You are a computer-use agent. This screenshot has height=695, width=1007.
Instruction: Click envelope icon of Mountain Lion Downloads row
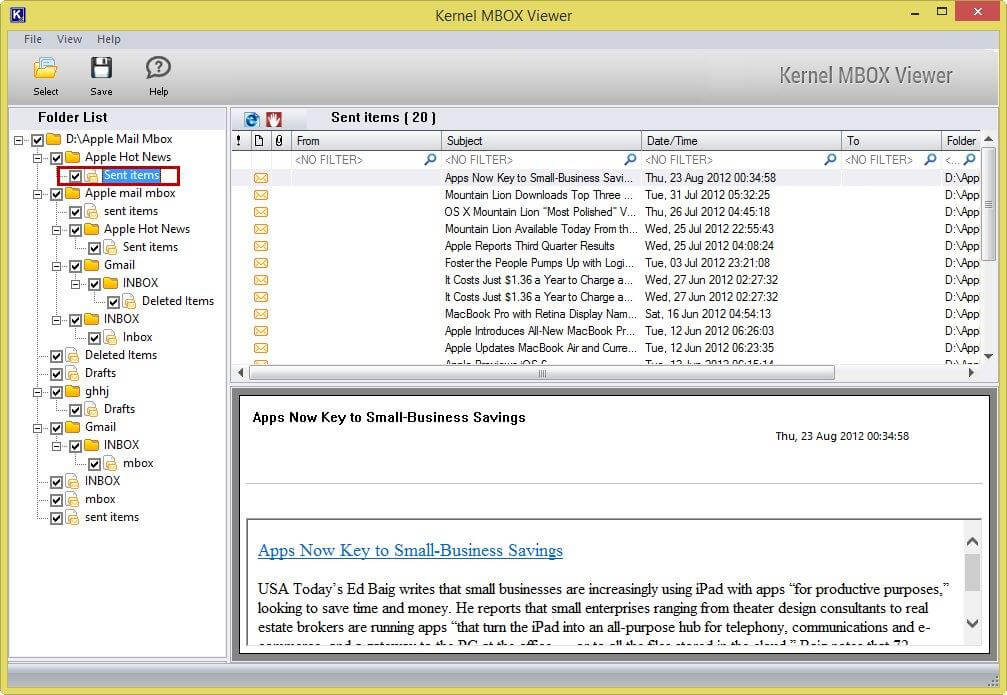[x=261, y=195]
